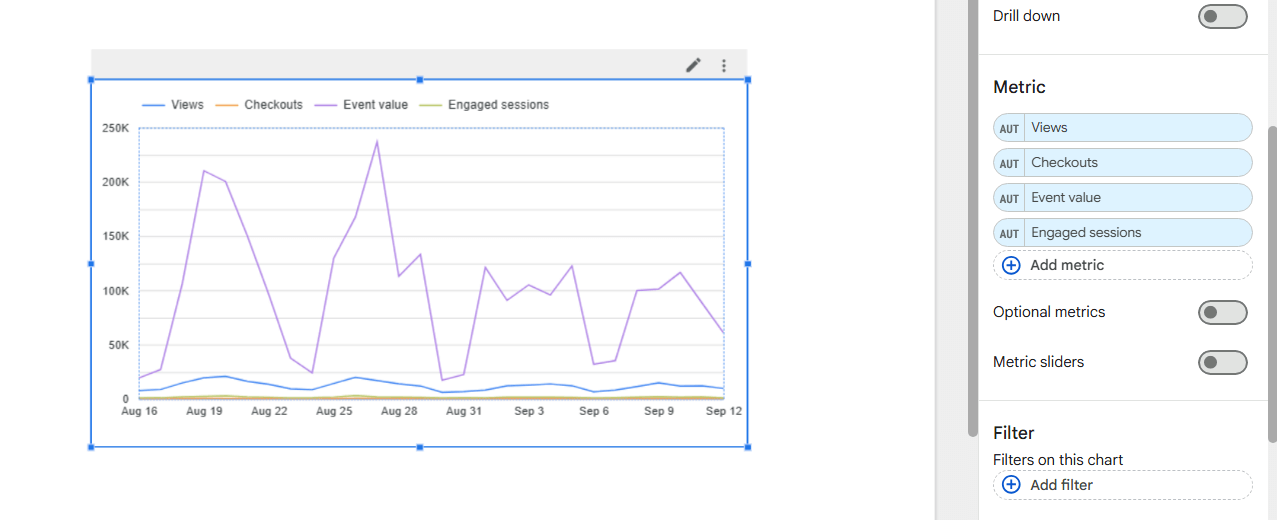
Task: Click the Aug 22 x-axis label
Action: click(269, 411)
